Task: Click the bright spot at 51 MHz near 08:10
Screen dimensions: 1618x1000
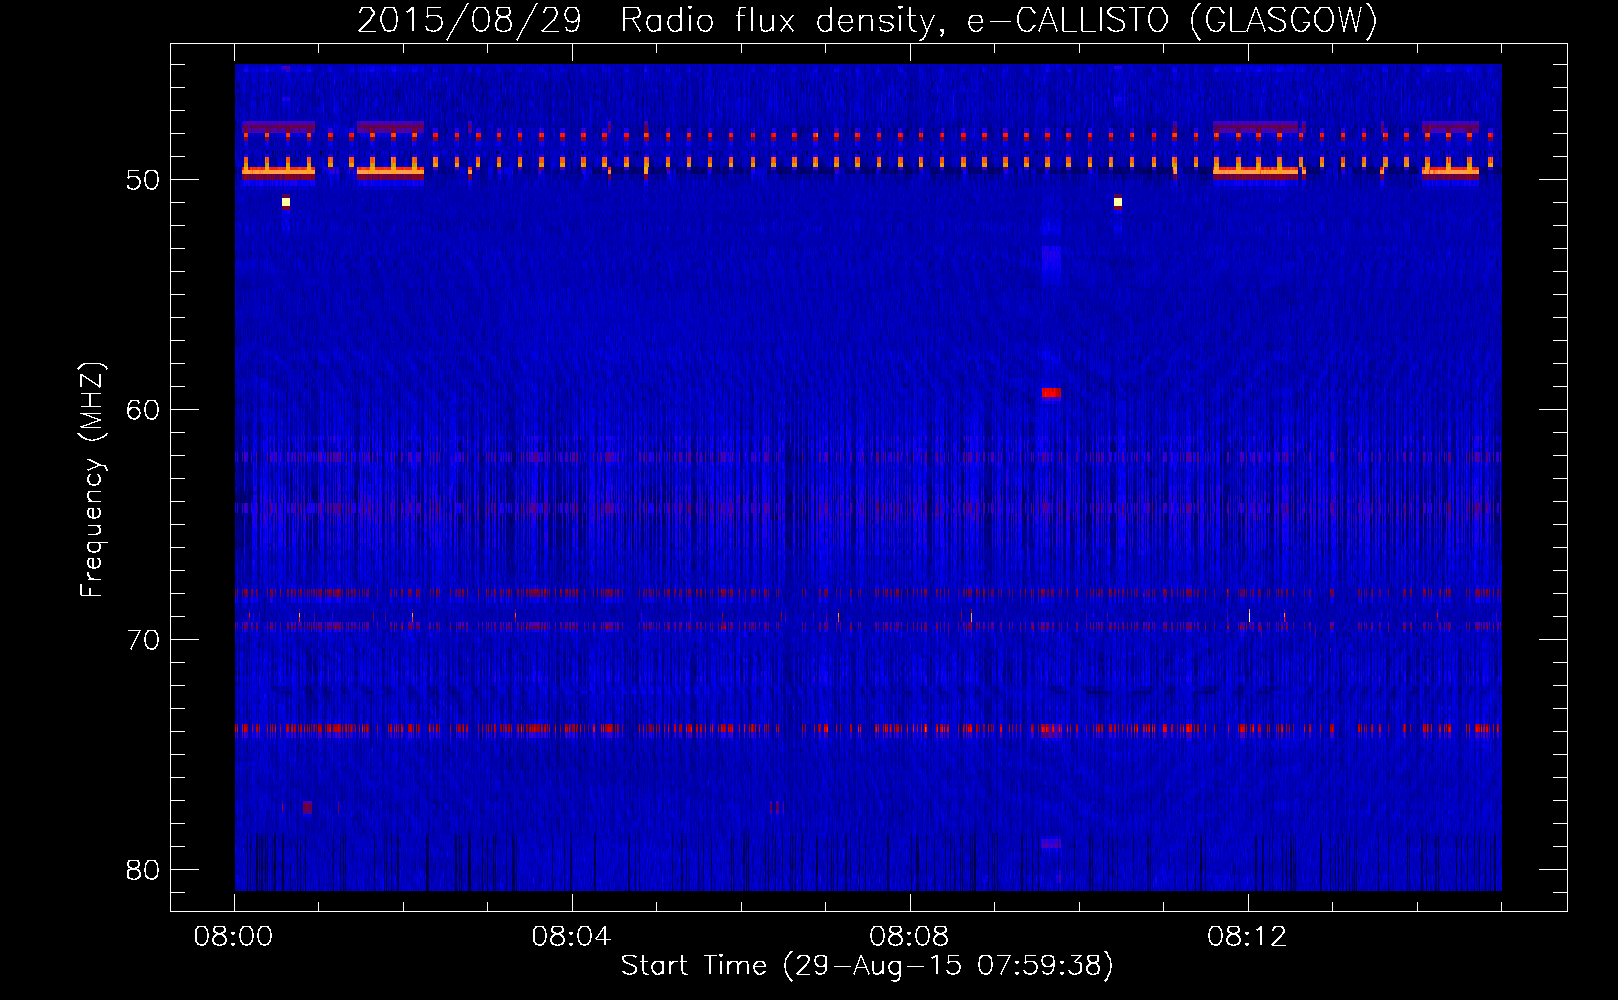Action: (x=1118, y=202)
